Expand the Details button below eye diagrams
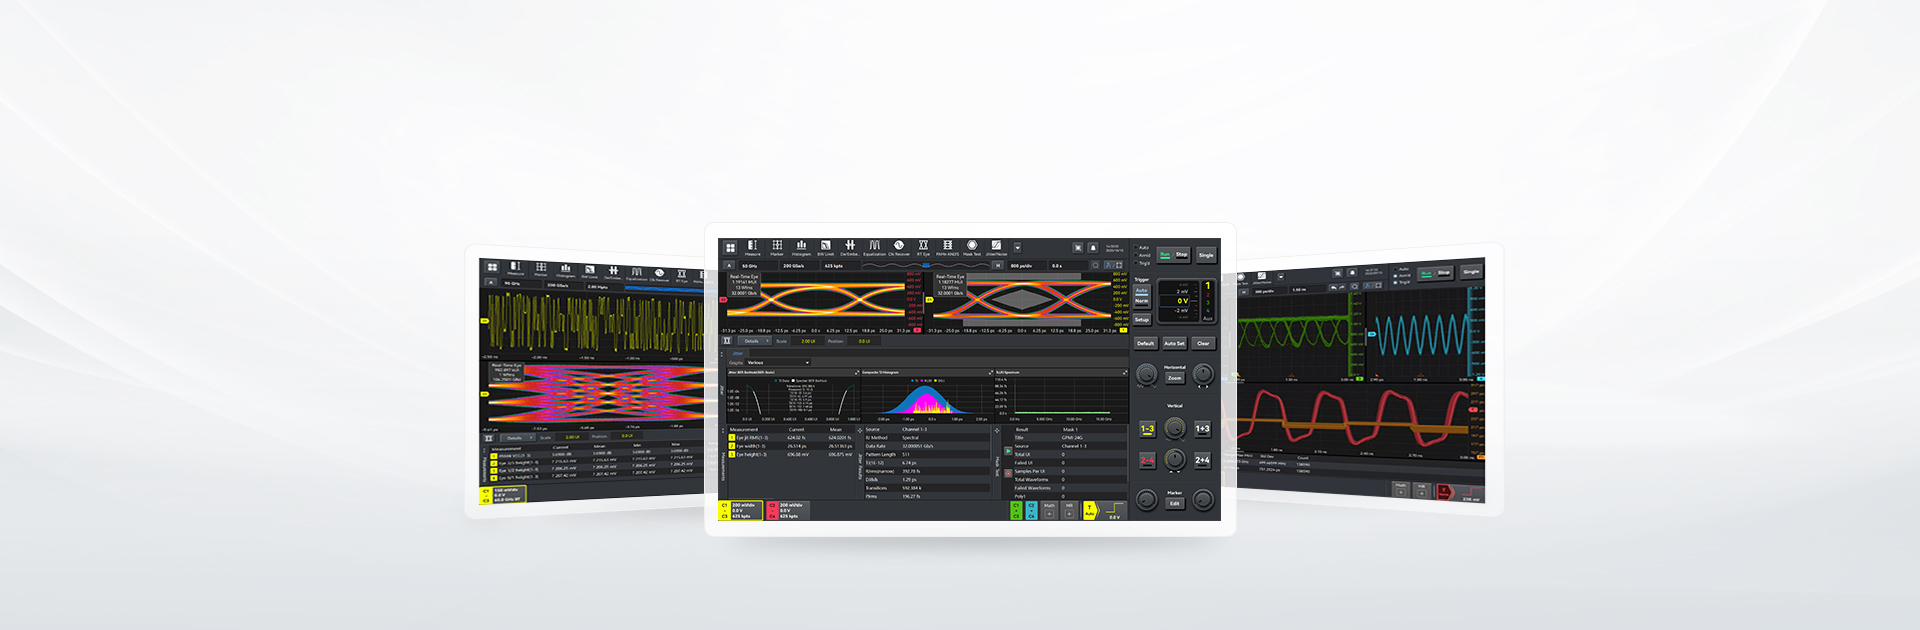1920x630 pixels. pyautogui.click(x=755, y=341)
